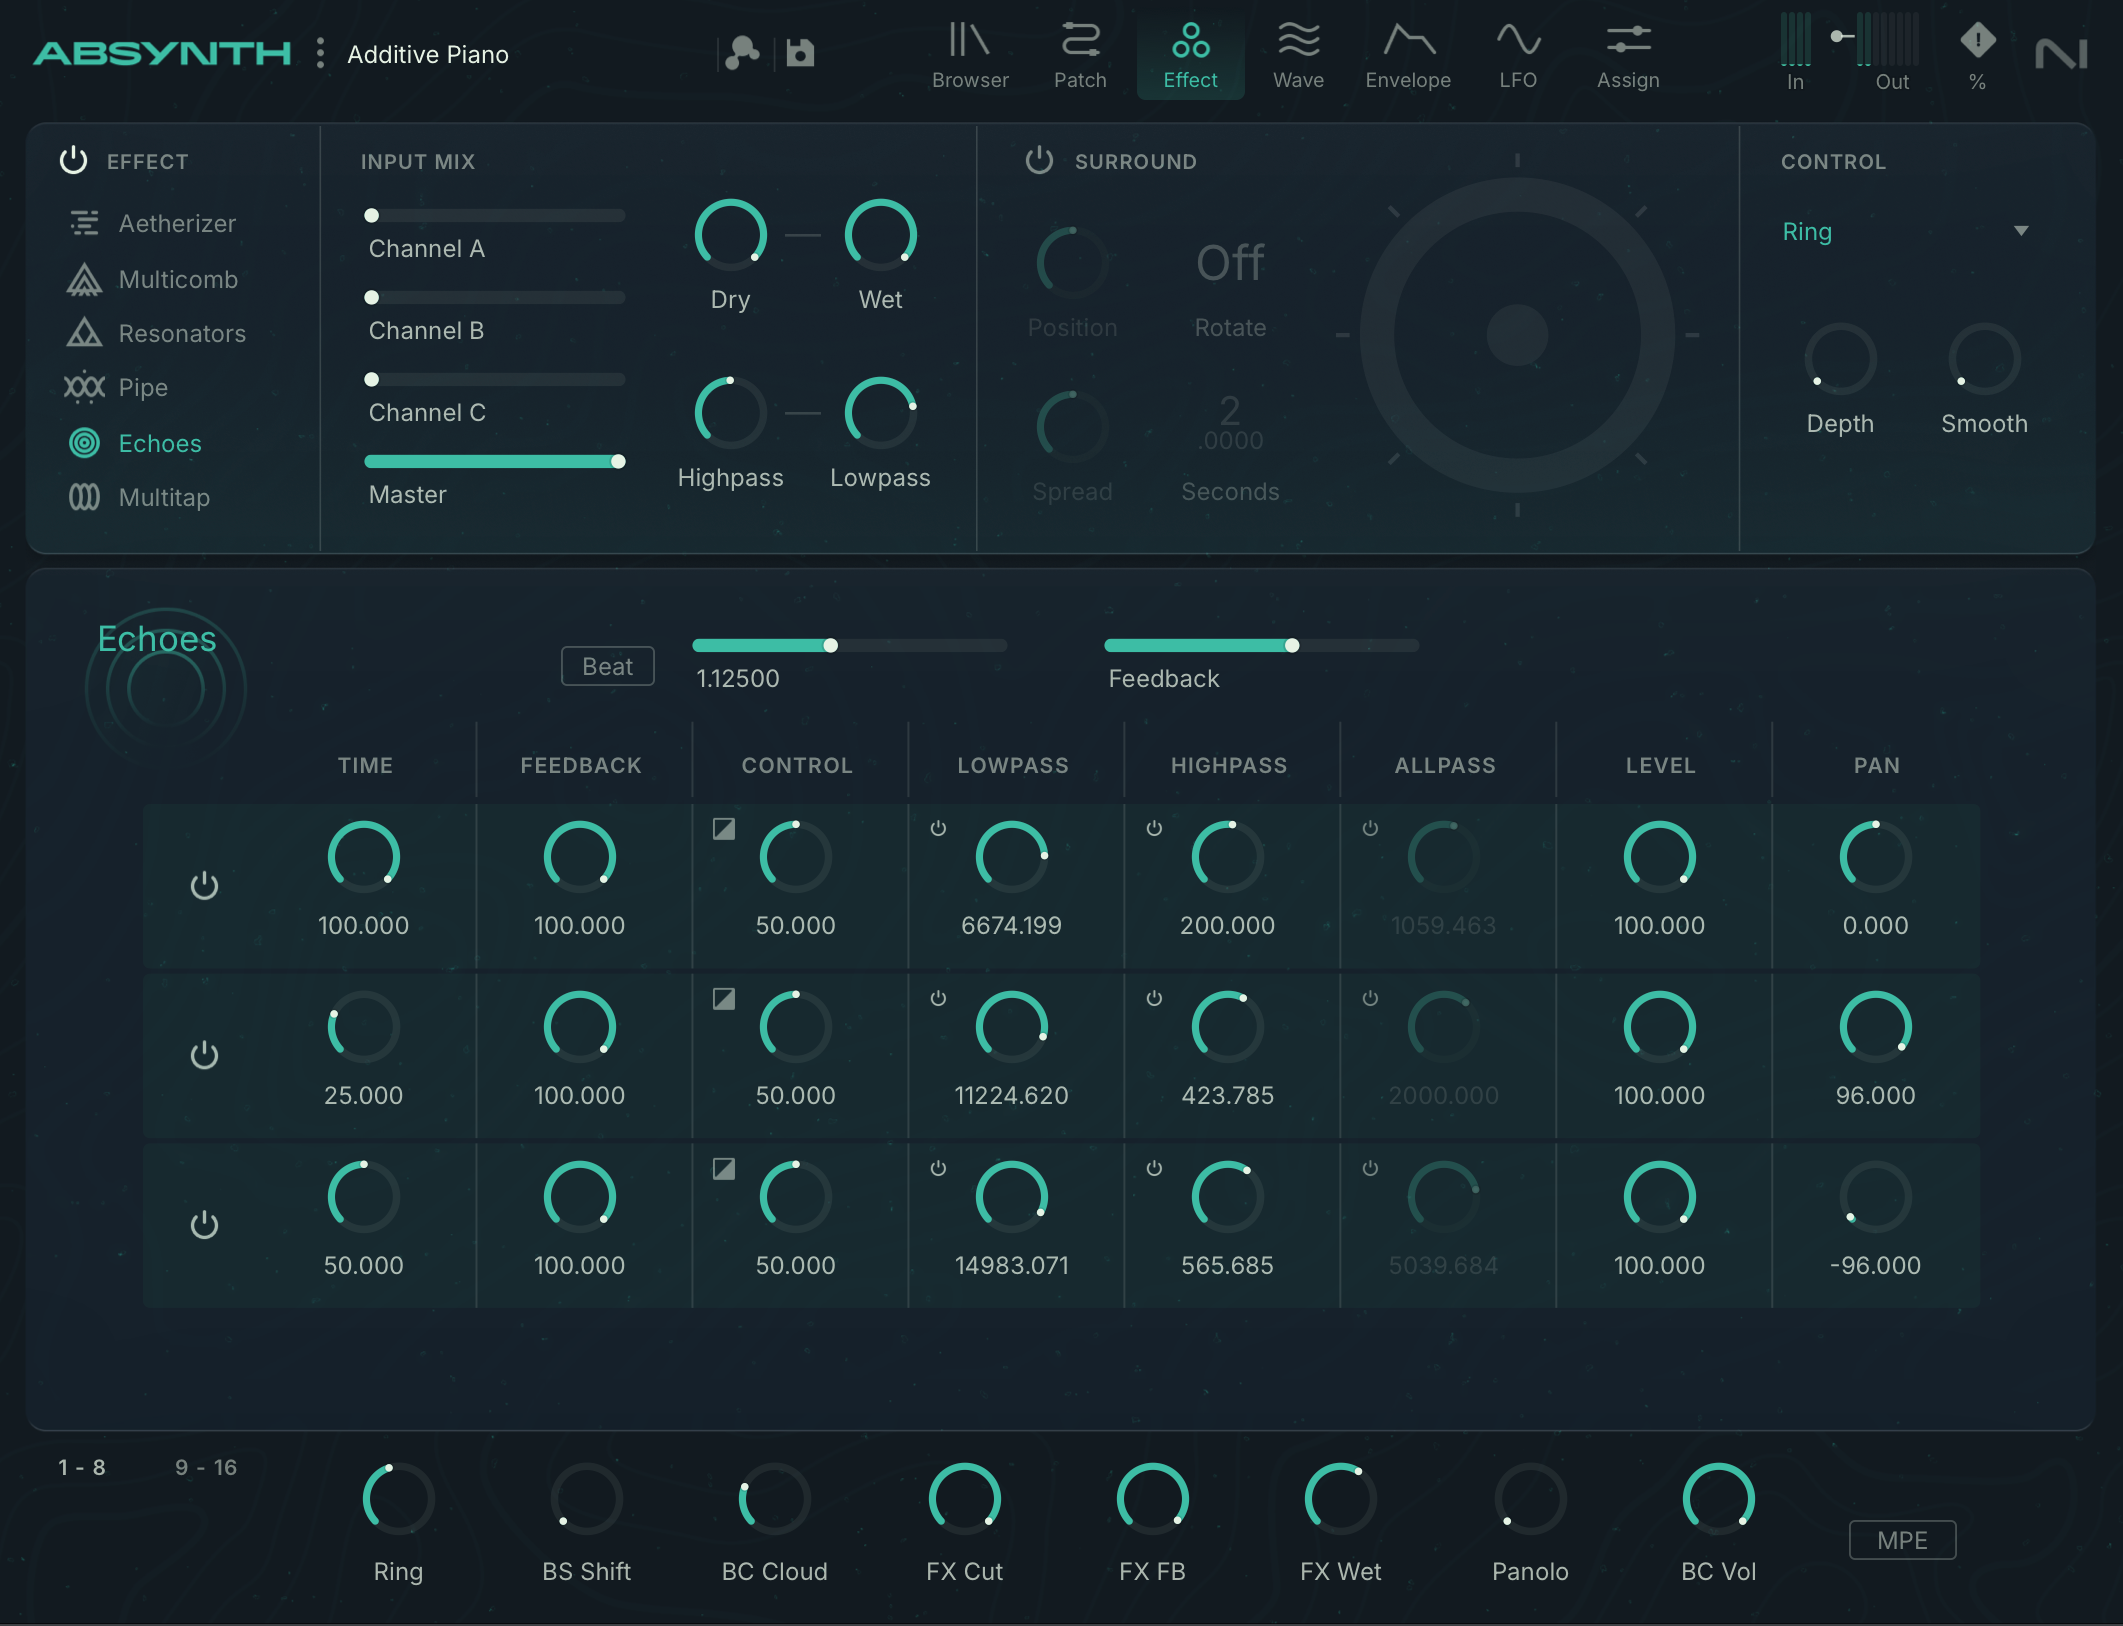This screenshot has width=2123, height=1626.
Task: Toggle the Effect section power button
Action: pos(74,160)
